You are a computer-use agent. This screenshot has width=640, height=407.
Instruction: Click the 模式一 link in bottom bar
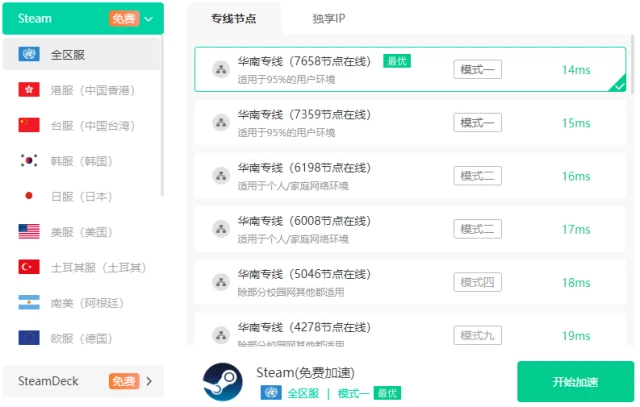(353, 393)
